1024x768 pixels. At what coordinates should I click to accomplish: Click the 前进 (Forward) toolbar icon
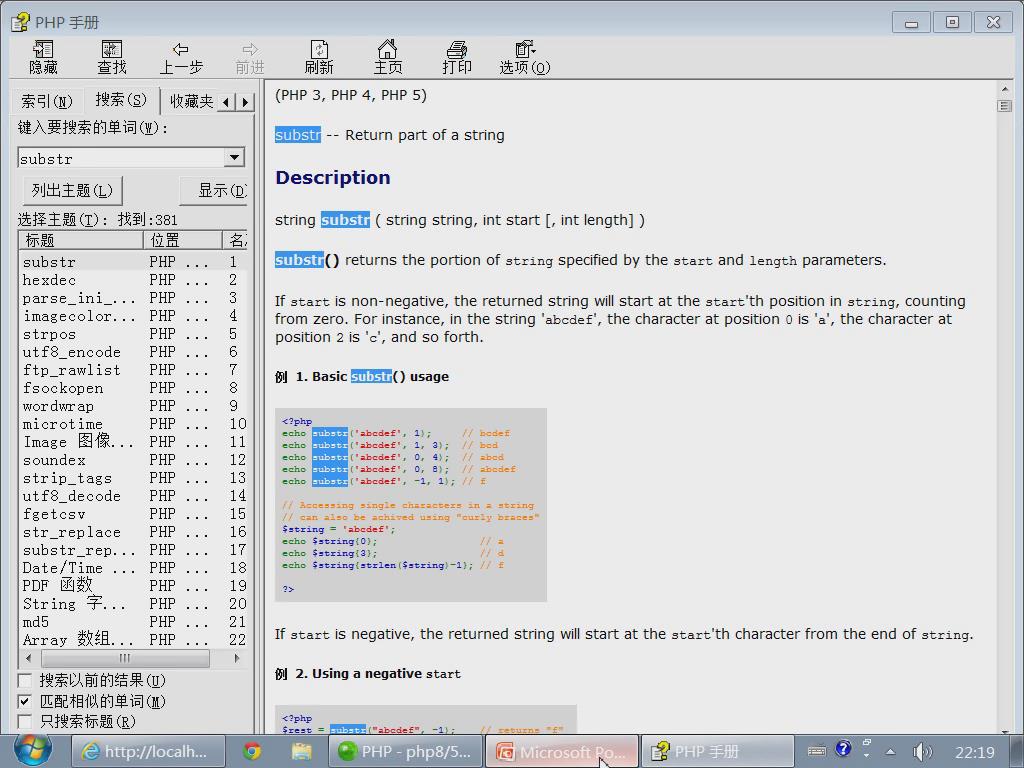(x=249, y=57)
